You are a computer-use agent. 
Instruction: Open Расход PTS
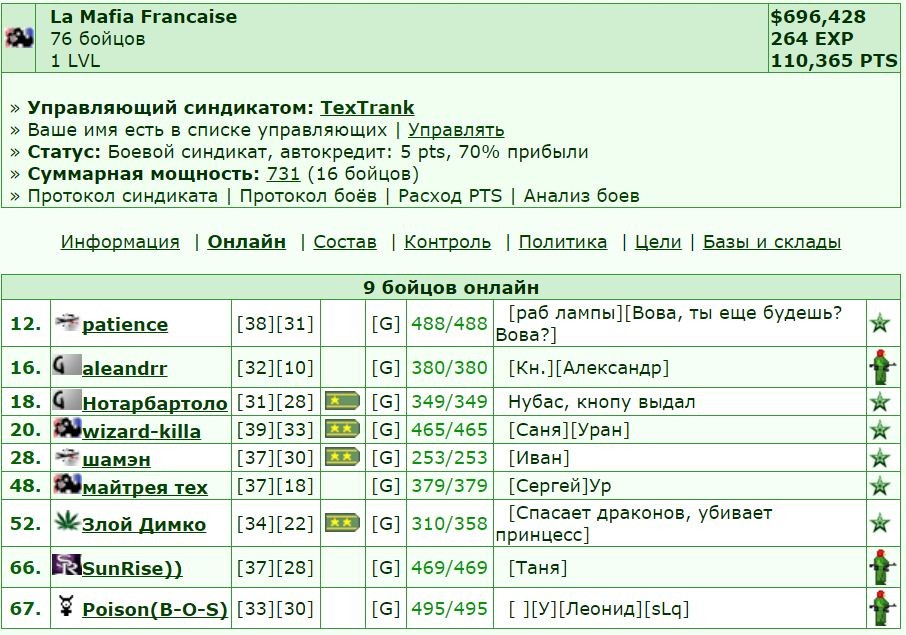[450, 195]
